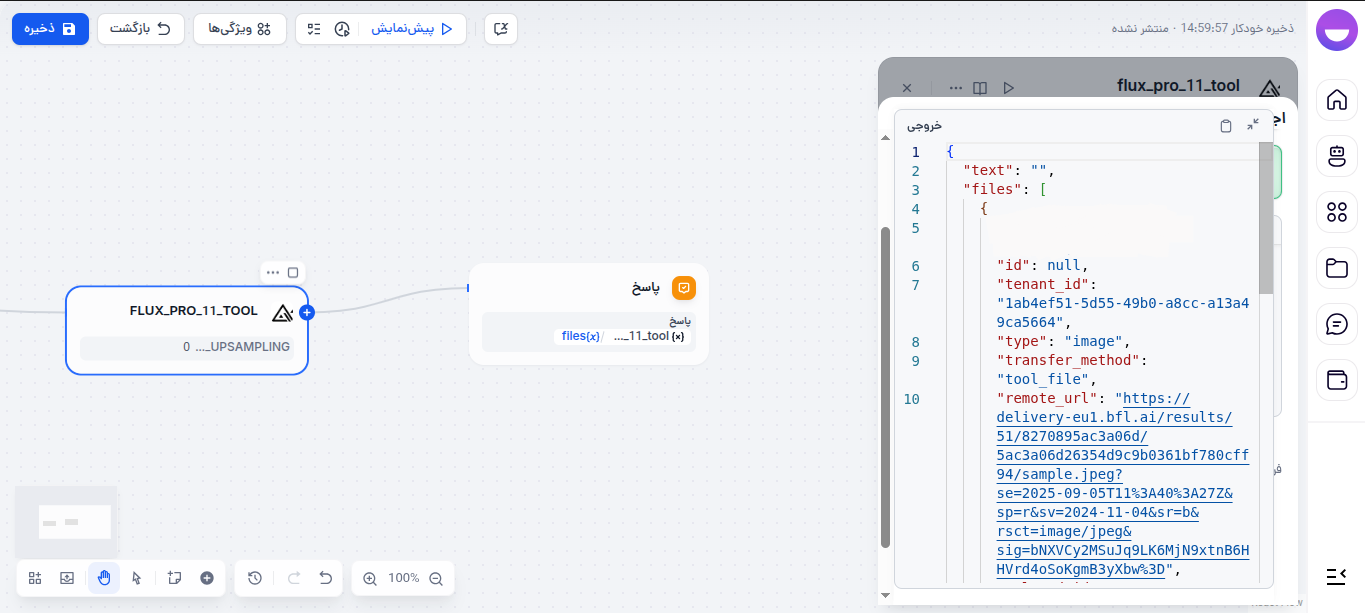
Task: Open the ... menu above FLUX_PRO_11_TOOL node
Action: pos(275,271)
